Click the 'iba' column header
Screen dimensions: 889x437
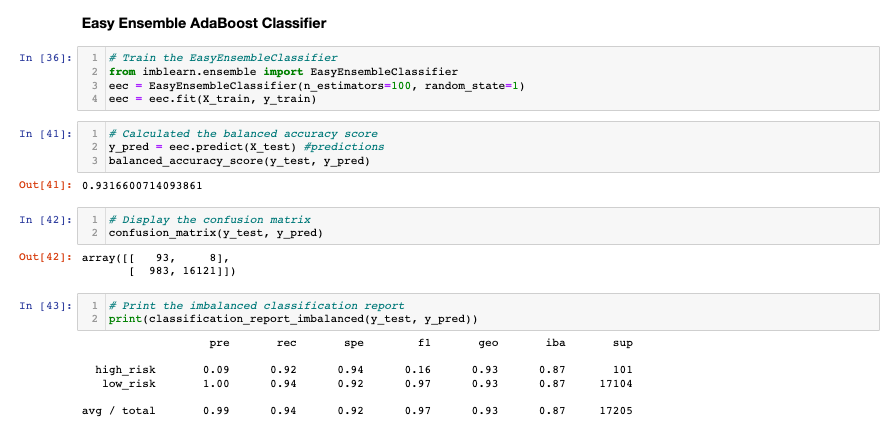click(555, 343)
